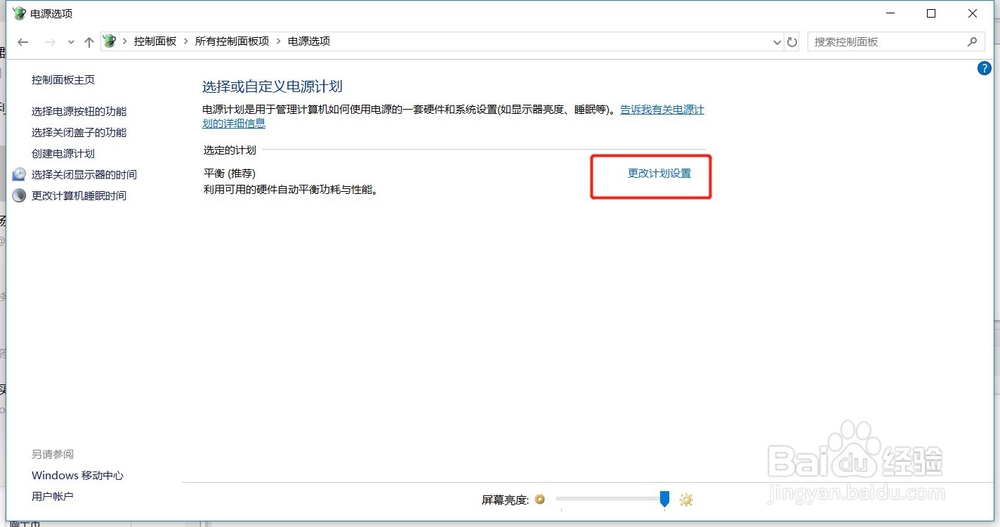1000x527 pixels.
Task: Minimize the 电源选项 window
Action: [890, 13]
